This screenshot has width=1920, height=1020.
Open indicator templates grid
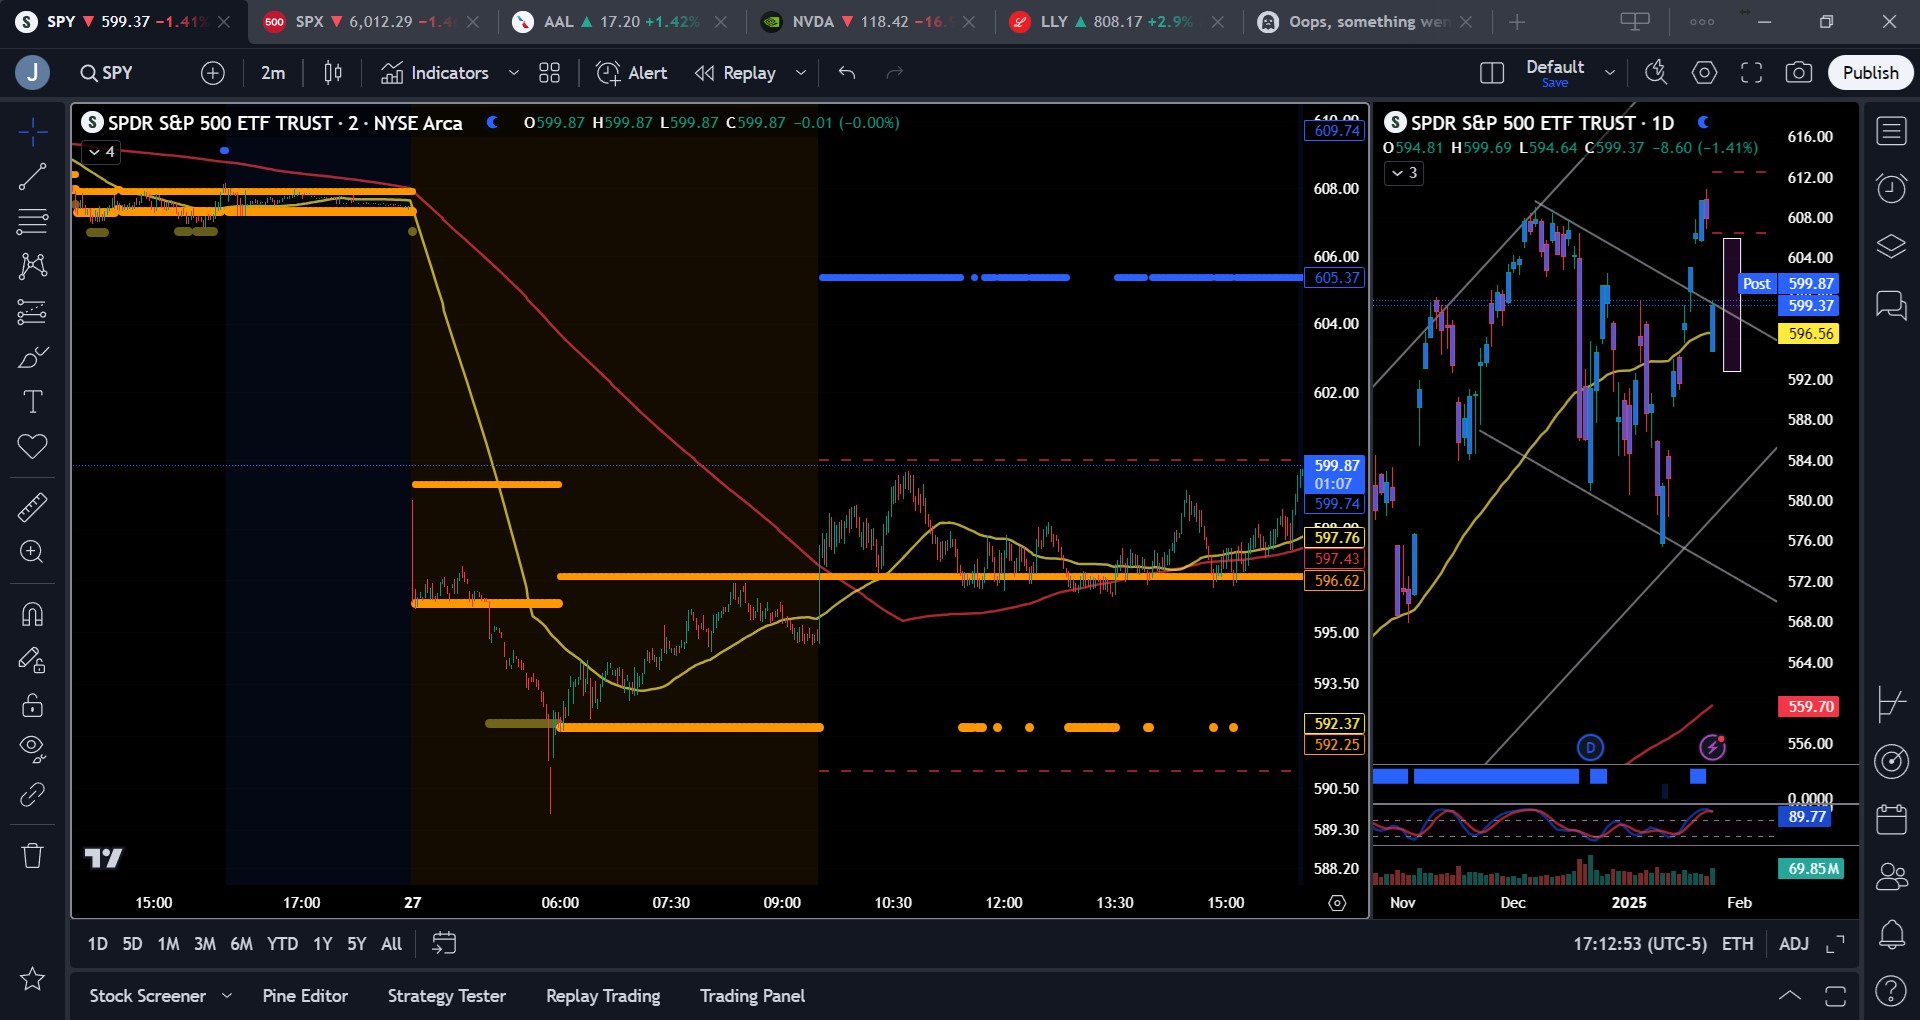pyautogui.click(x=550, y=73)
